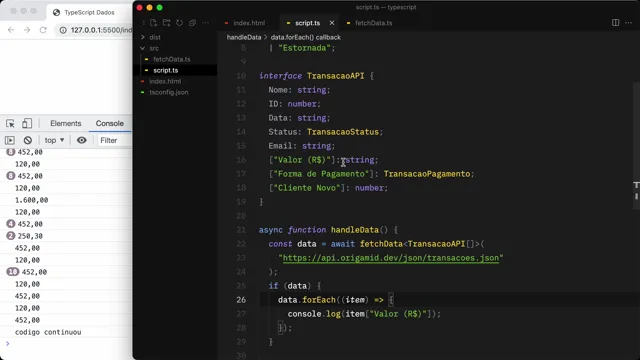Clear the DevTools console
This screenshot has height=360, width=640.
pyautogui.click(x=28, y=140)
